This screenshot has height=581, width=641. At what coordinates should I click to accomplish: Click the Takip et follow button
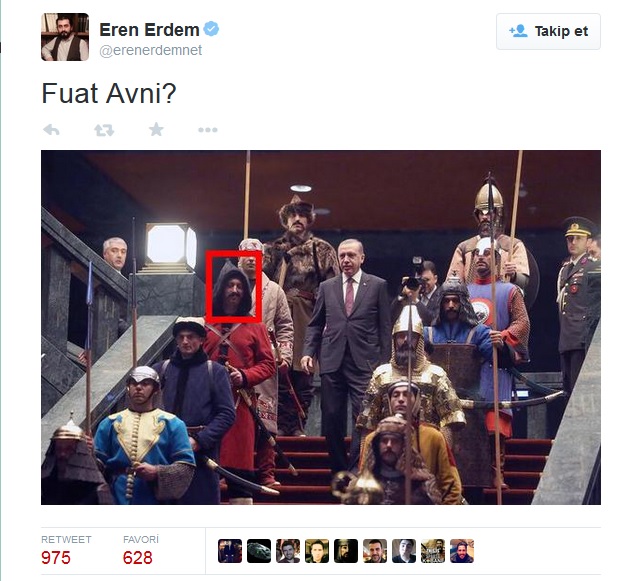point(548,31)
